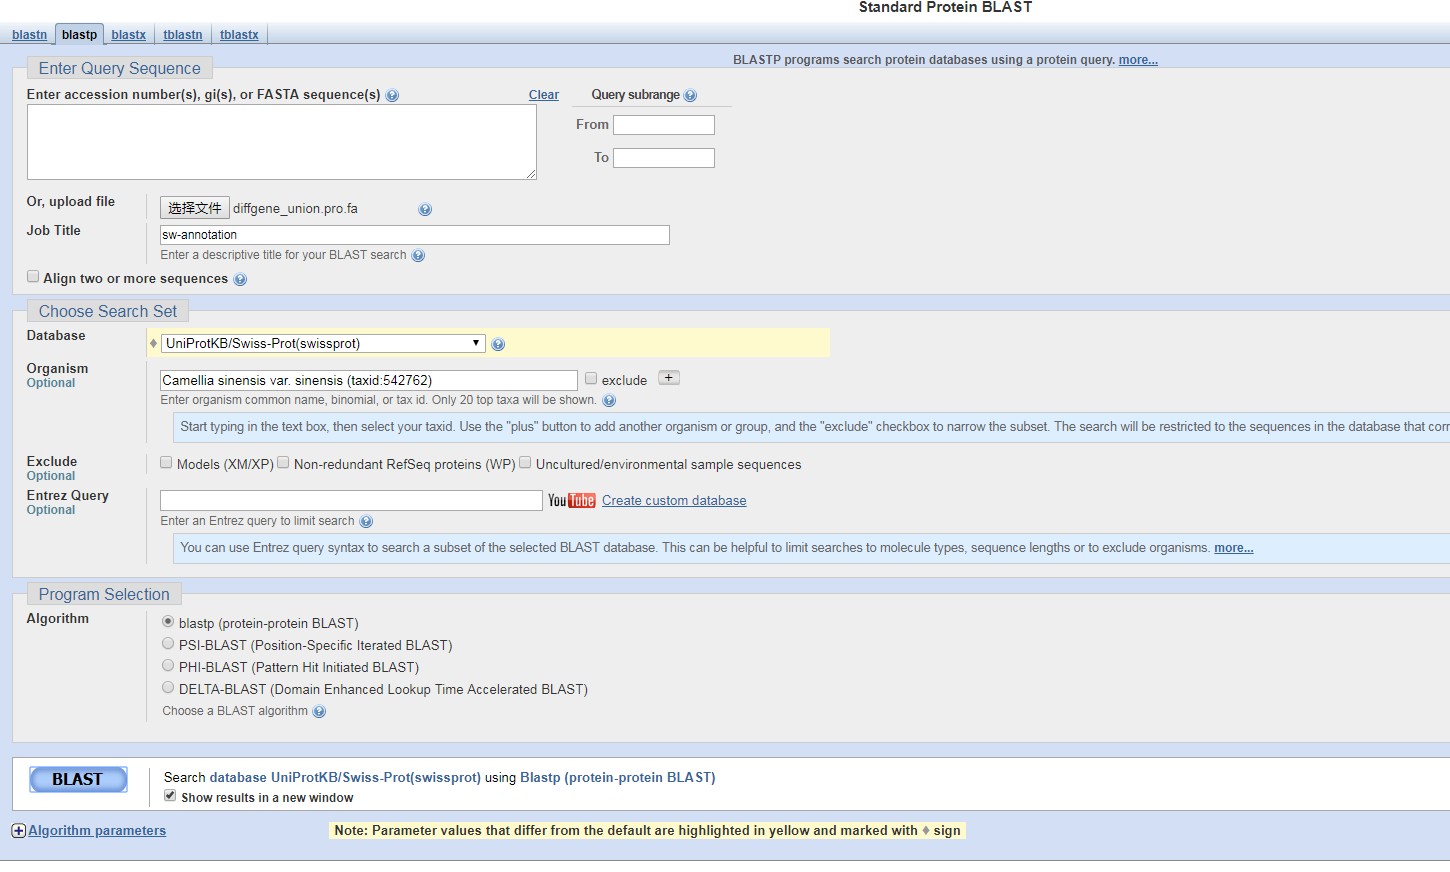This screenshot has height=872, width=1450.
Task: Exclude Models (XM/XP) checkbox
Action: pyautogui.click(x=166, y=463)
